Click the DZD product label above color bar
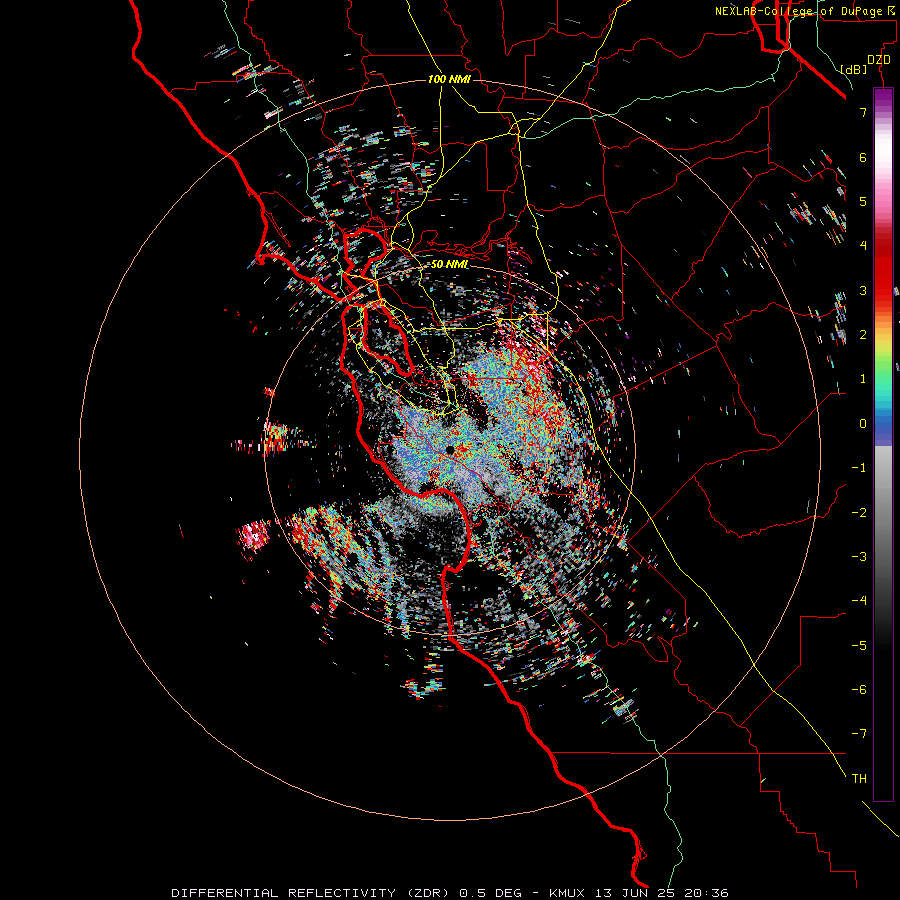Viewport: 900px width, 900px height. tap(879, 60)
